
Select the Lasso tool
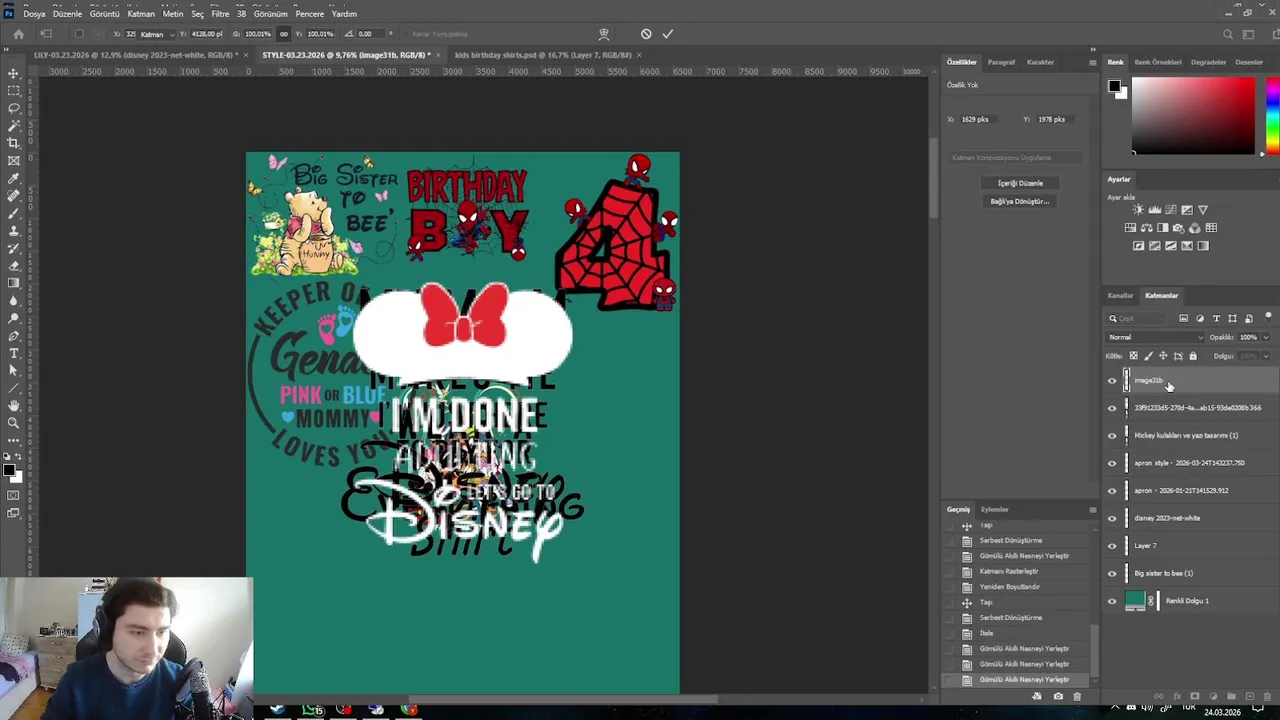click(x=13, y=108)
